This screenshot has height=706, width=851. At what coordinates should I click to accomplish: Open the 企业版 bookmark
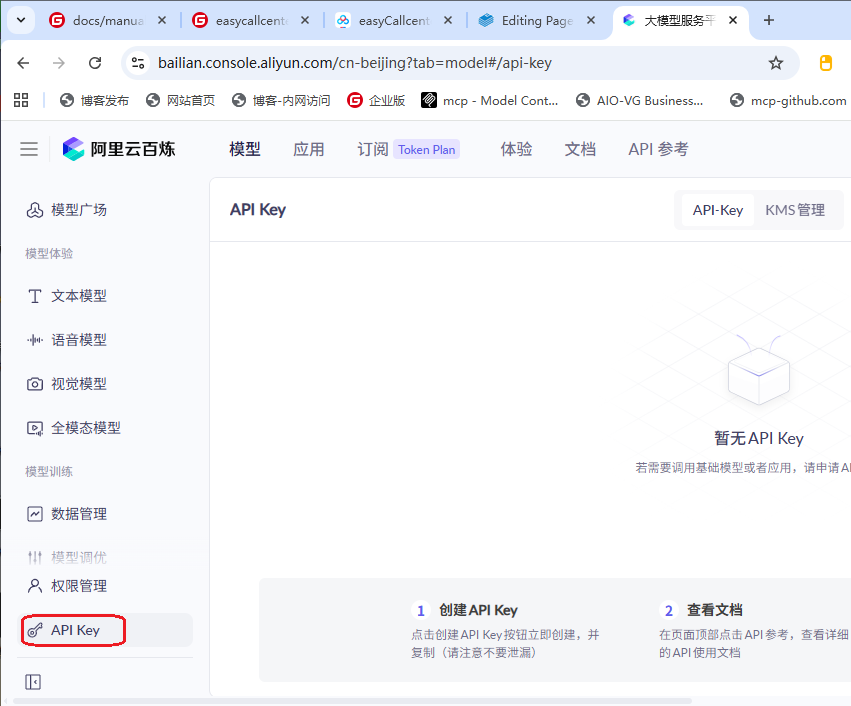click(376, 100)
